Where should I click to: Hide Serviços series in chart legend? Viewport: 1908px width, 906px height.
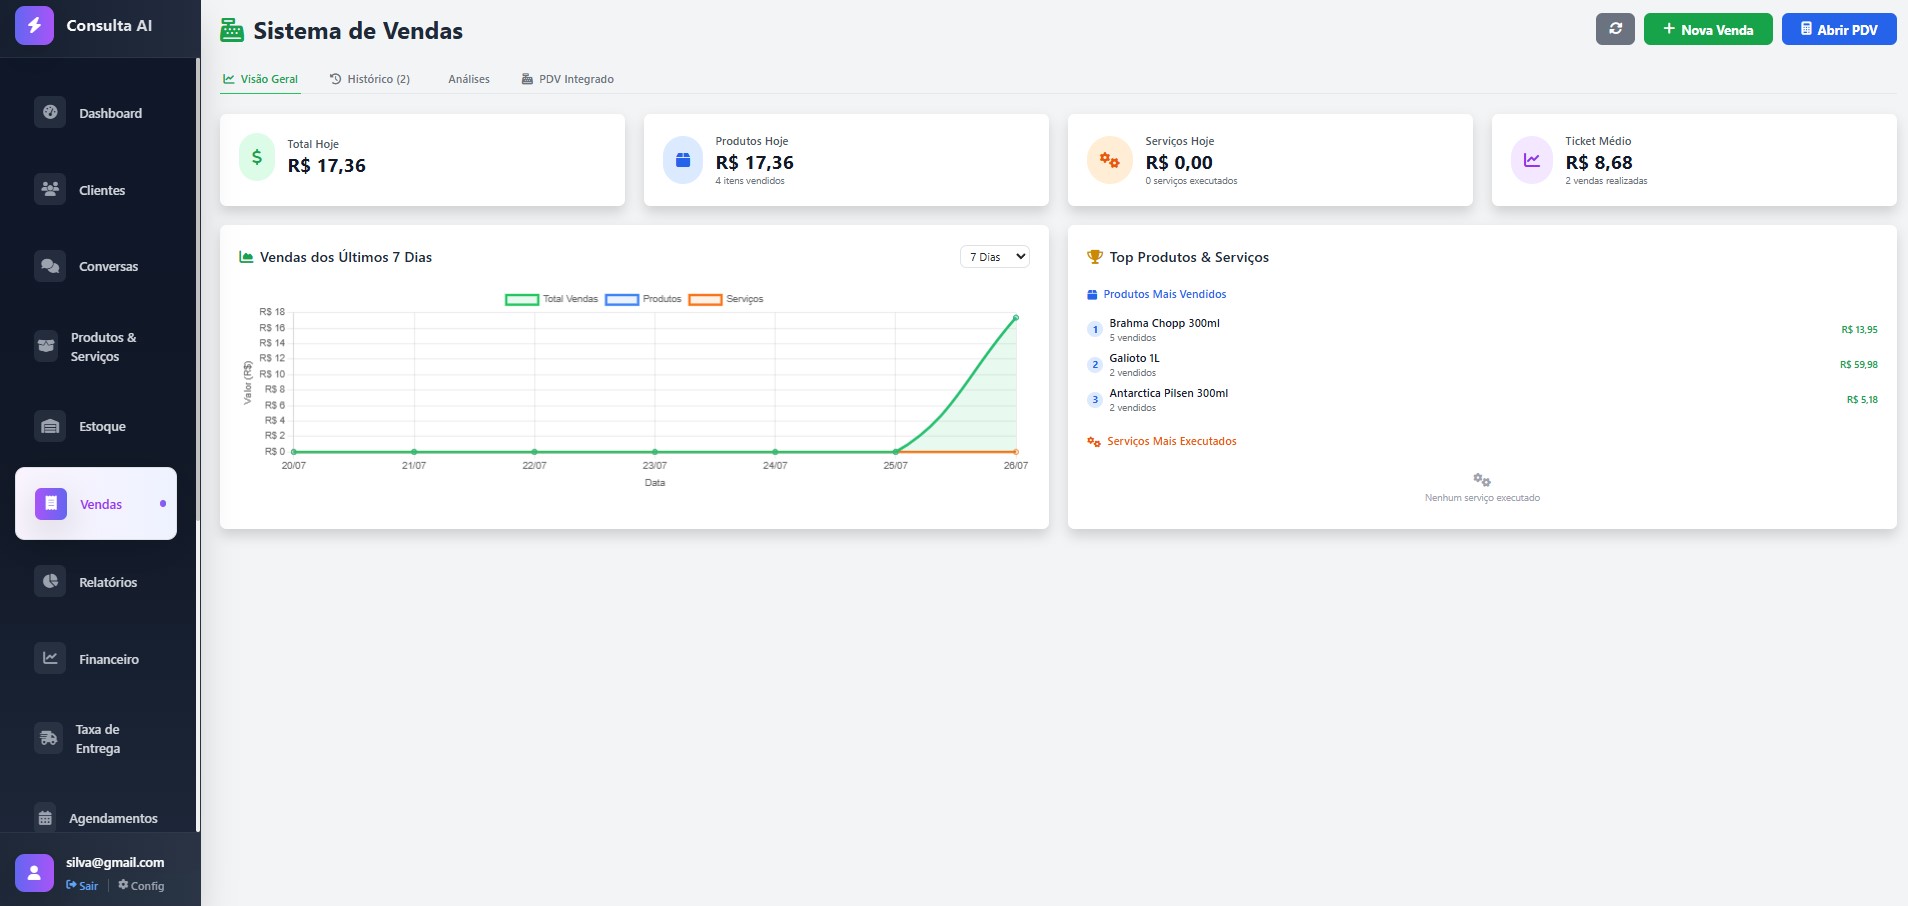point(726,299)
